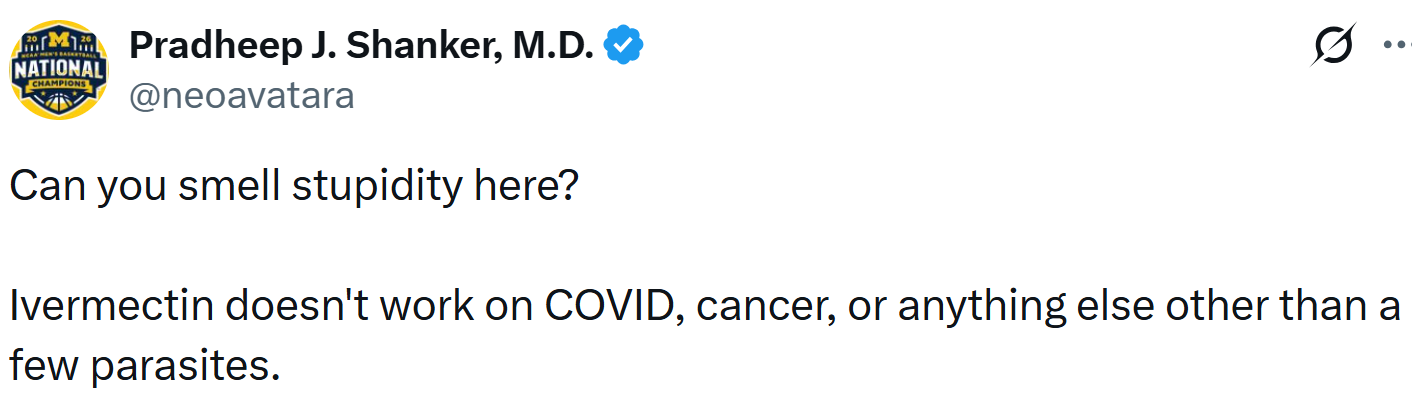Screen dimensions: 1412x407
Task: Click the @neoavatara handle
Action: click(241, 96)
